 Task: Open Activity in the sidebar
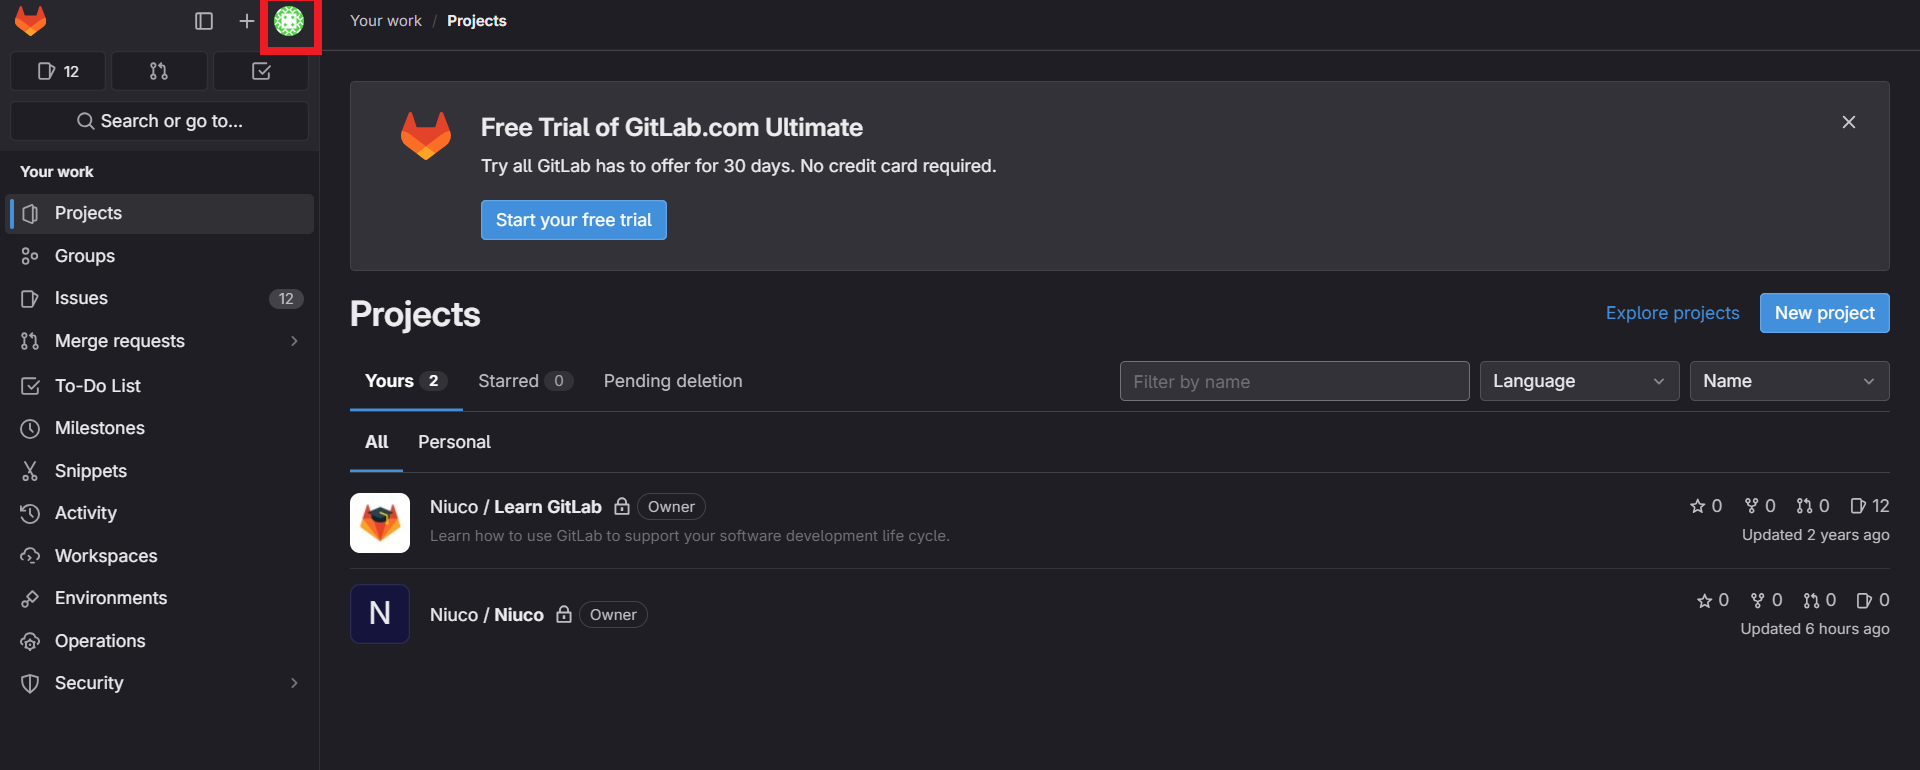[160, 513]
